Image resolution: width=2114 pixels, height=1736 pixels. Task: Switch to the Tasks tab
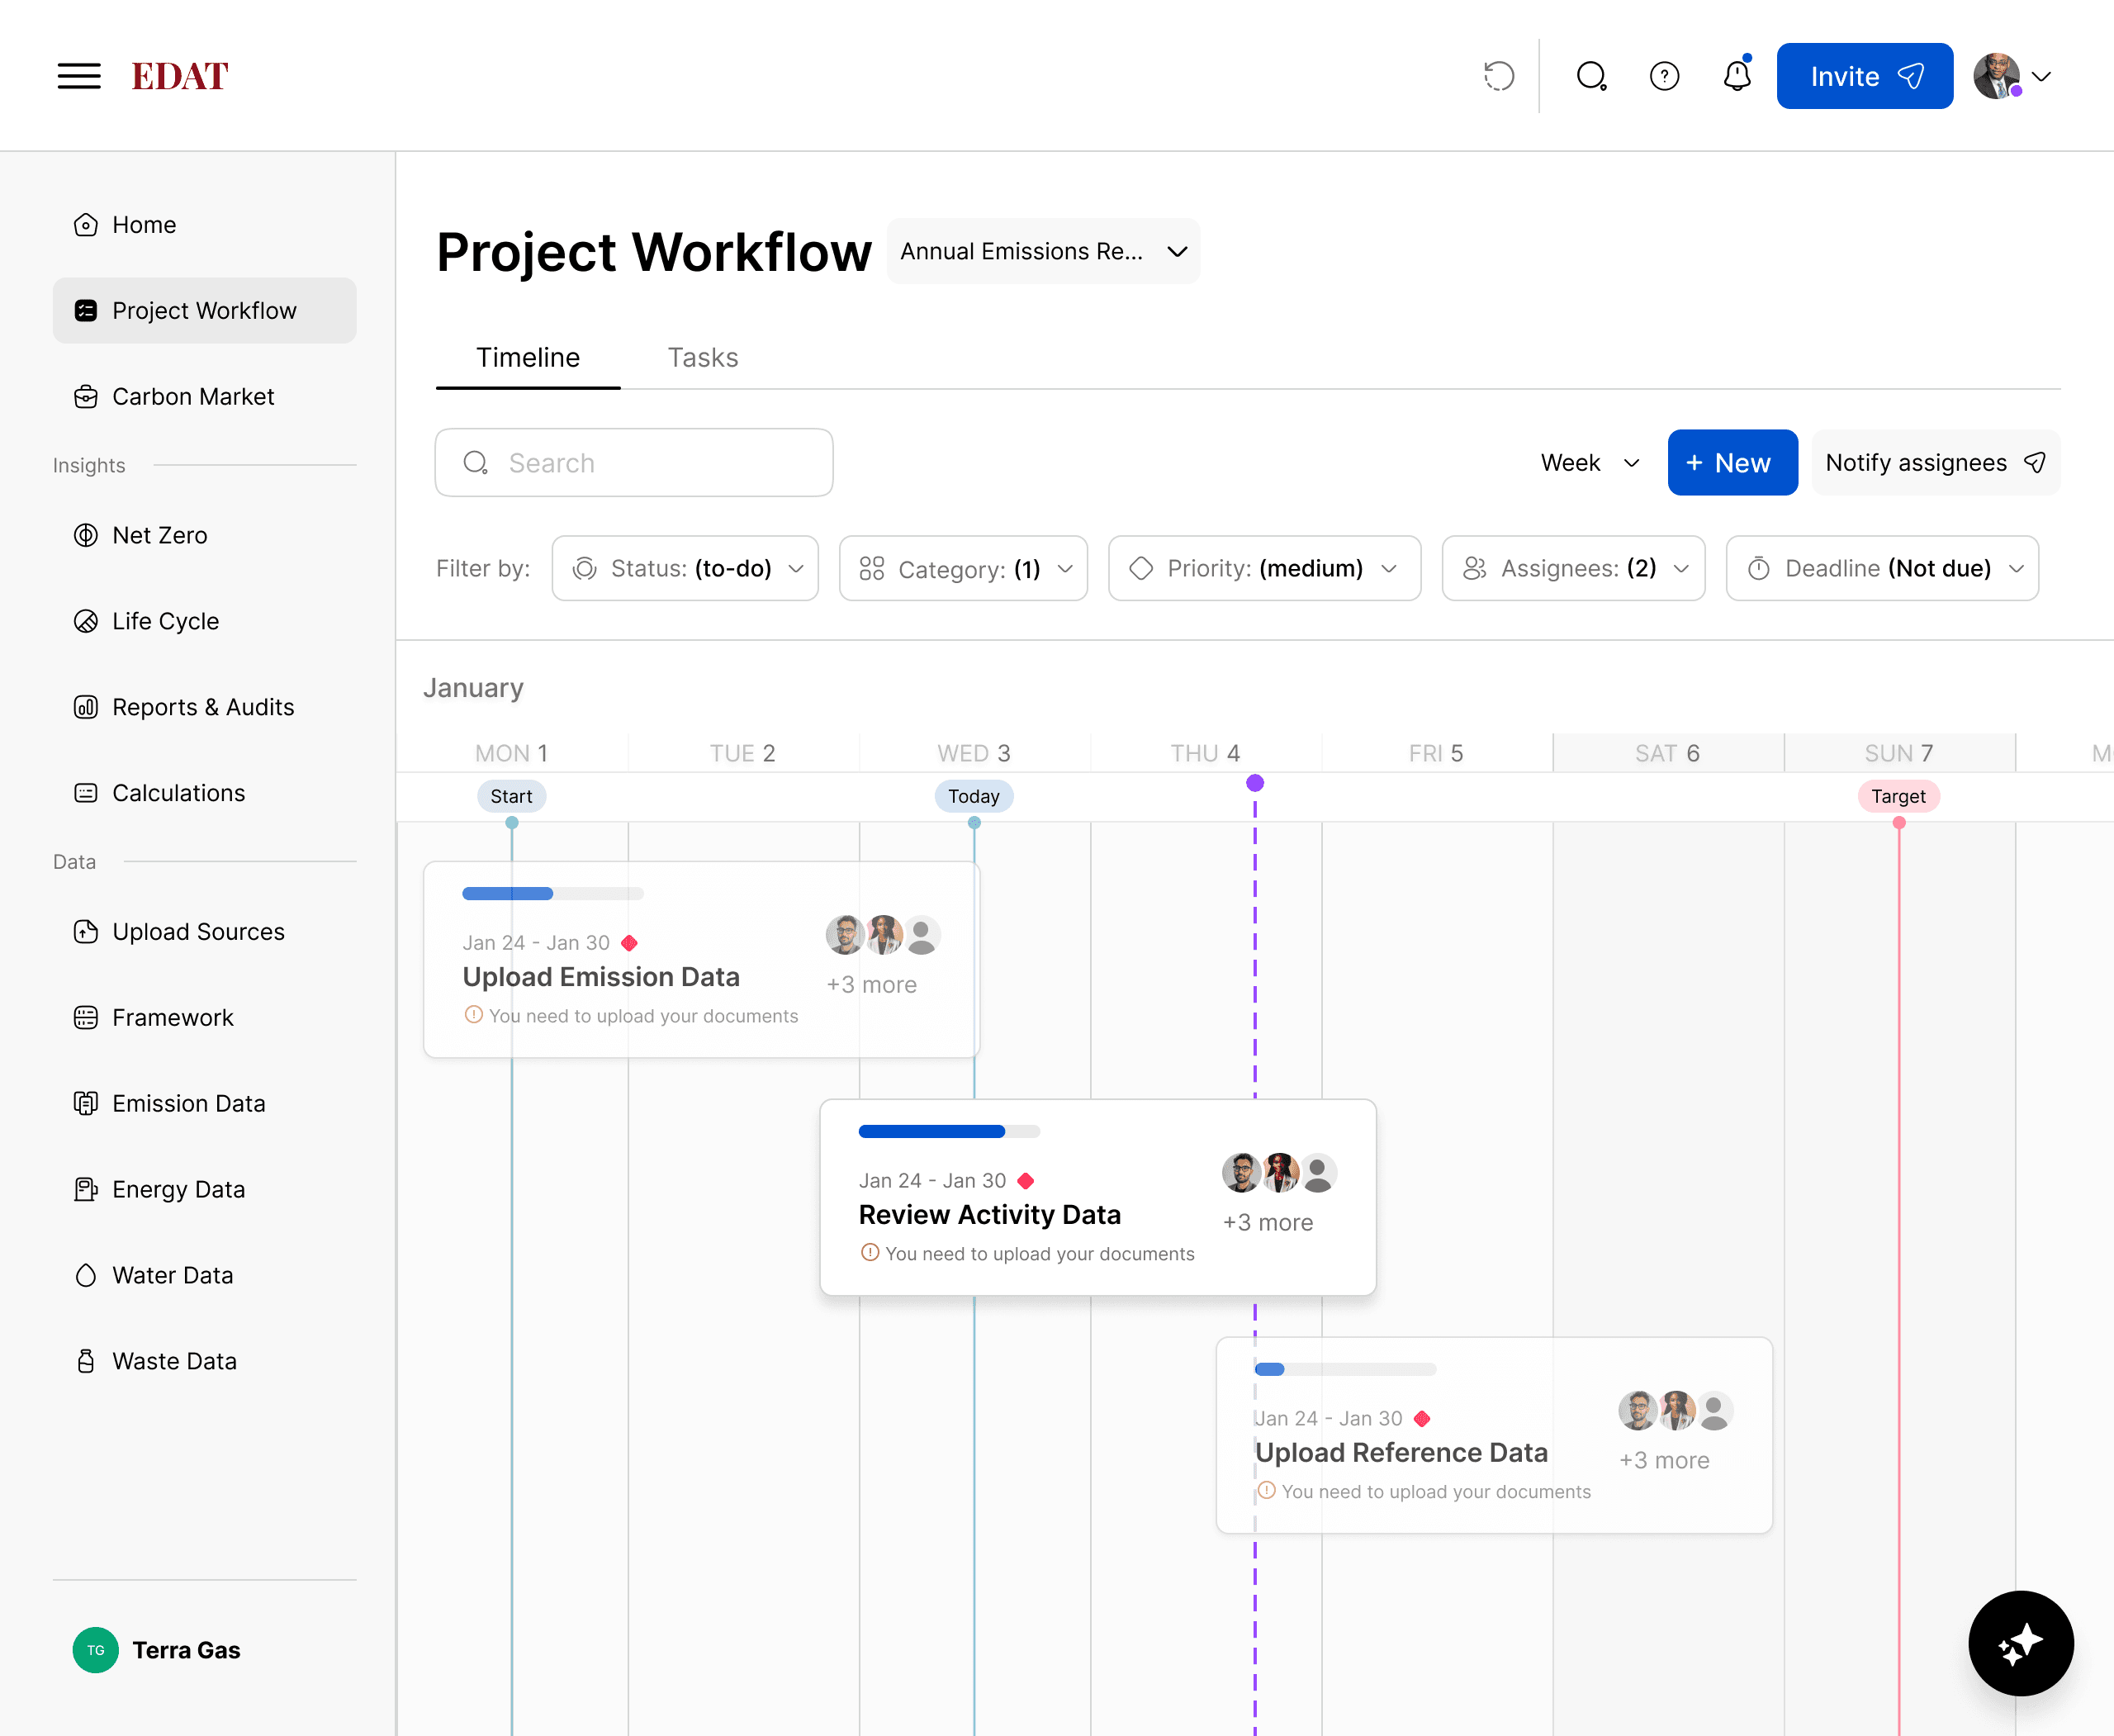click(702, 357)
